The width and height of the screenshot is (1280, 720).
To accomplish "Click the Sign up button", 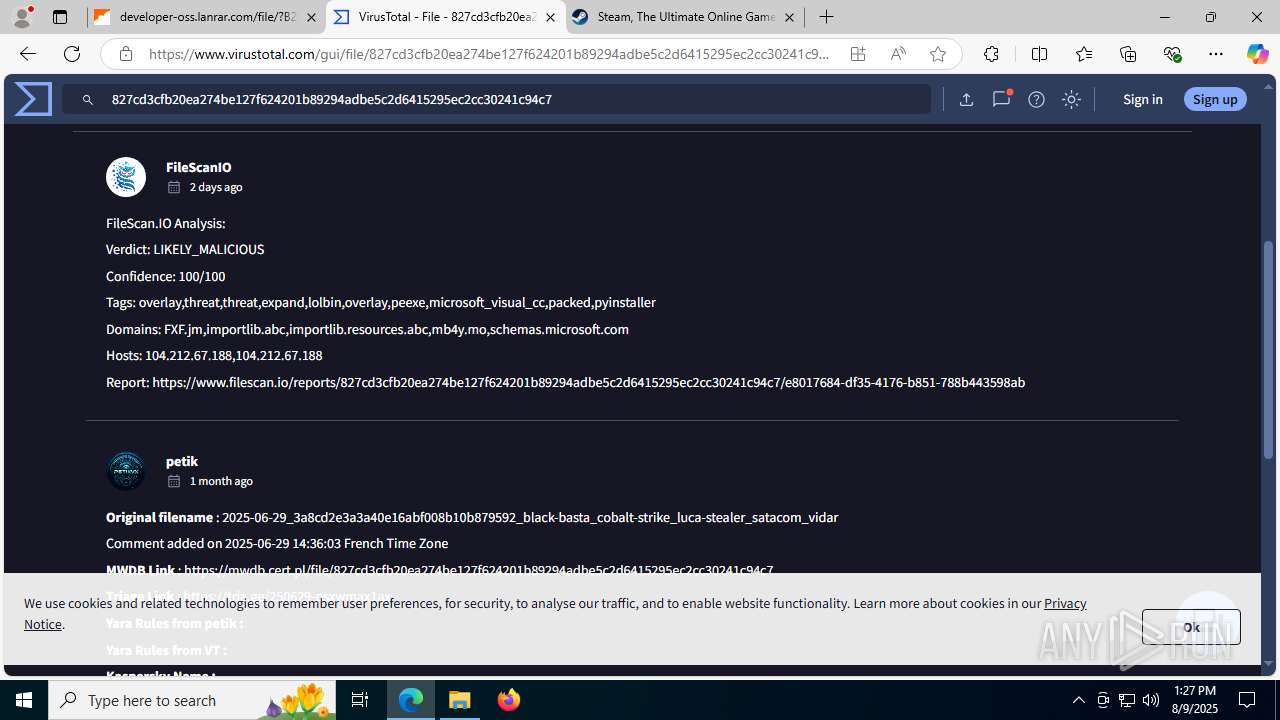I will pyautogui.click(x=1215, y=99).
